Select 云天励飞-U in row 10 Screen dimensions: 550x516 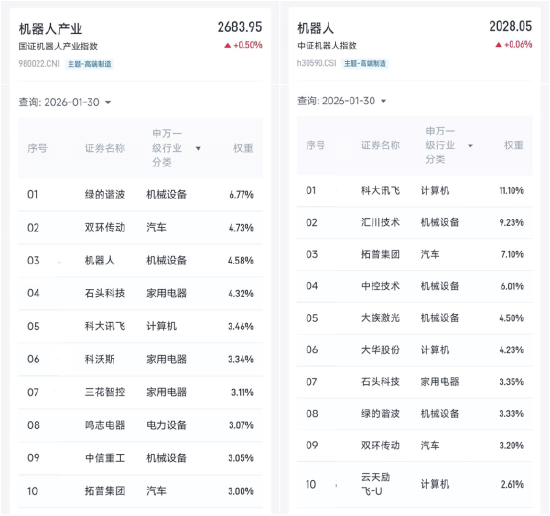pos(376,484)
